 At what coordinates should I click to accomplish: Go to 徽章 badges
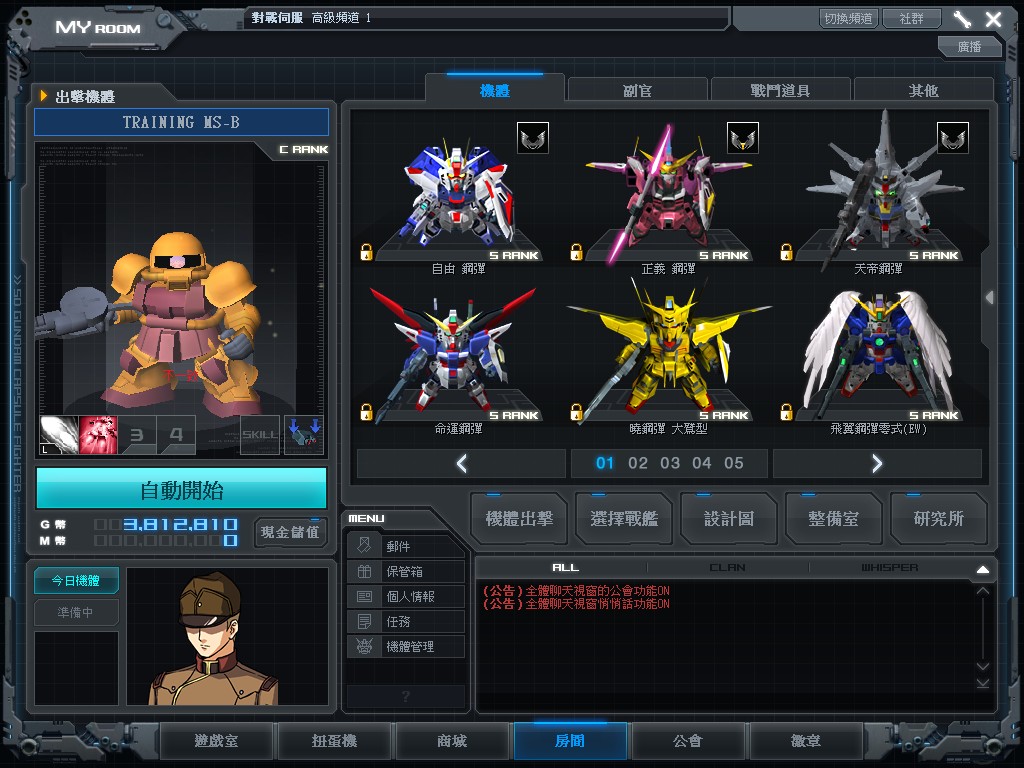point(806,741)
